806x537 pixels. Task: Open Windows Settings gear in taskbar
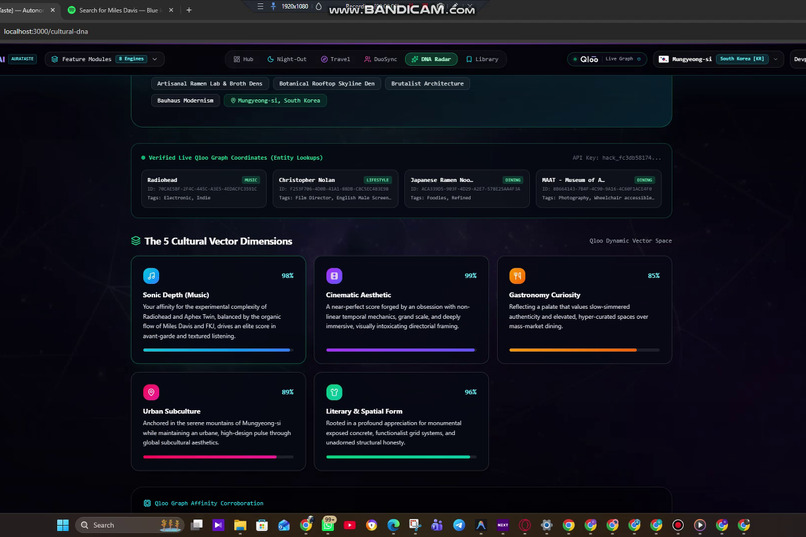click(546, 525)
